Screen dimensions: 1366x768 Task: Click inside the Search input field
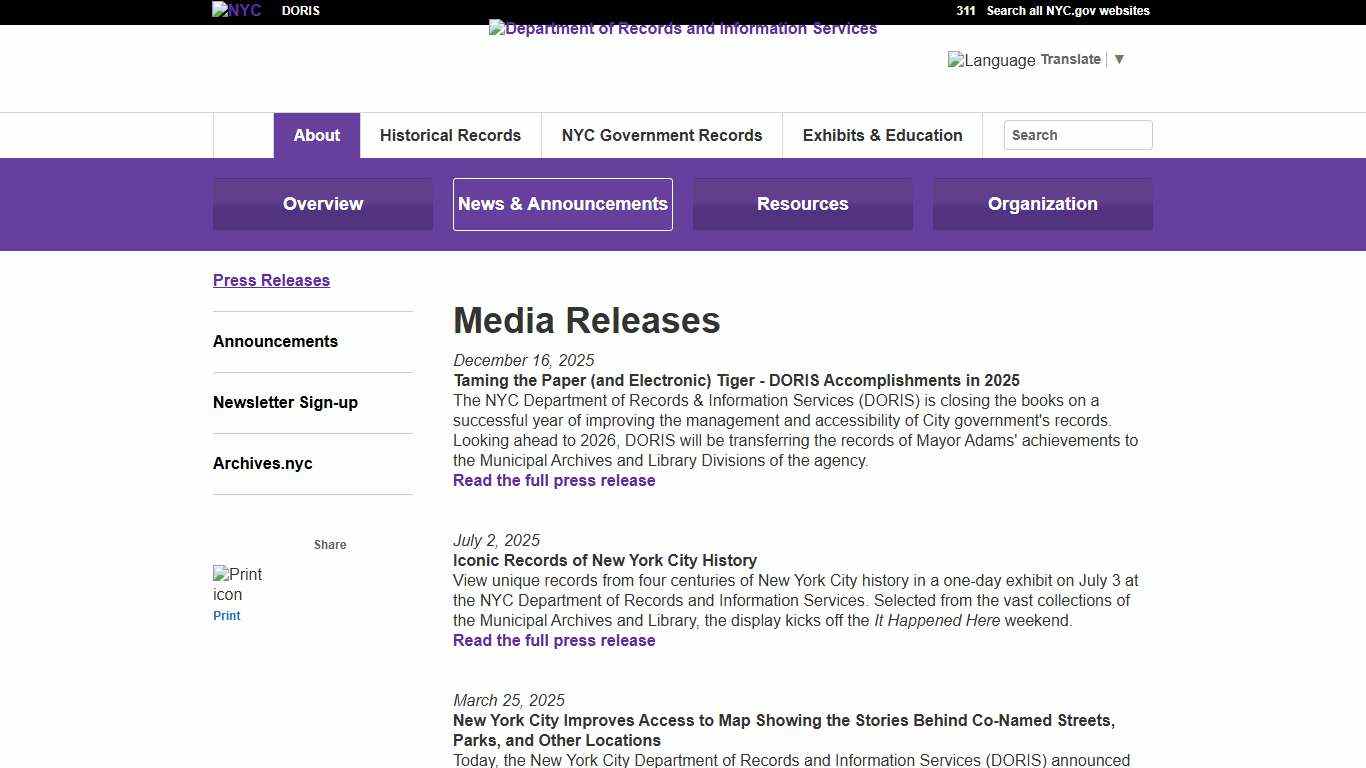coord(1078,135)
